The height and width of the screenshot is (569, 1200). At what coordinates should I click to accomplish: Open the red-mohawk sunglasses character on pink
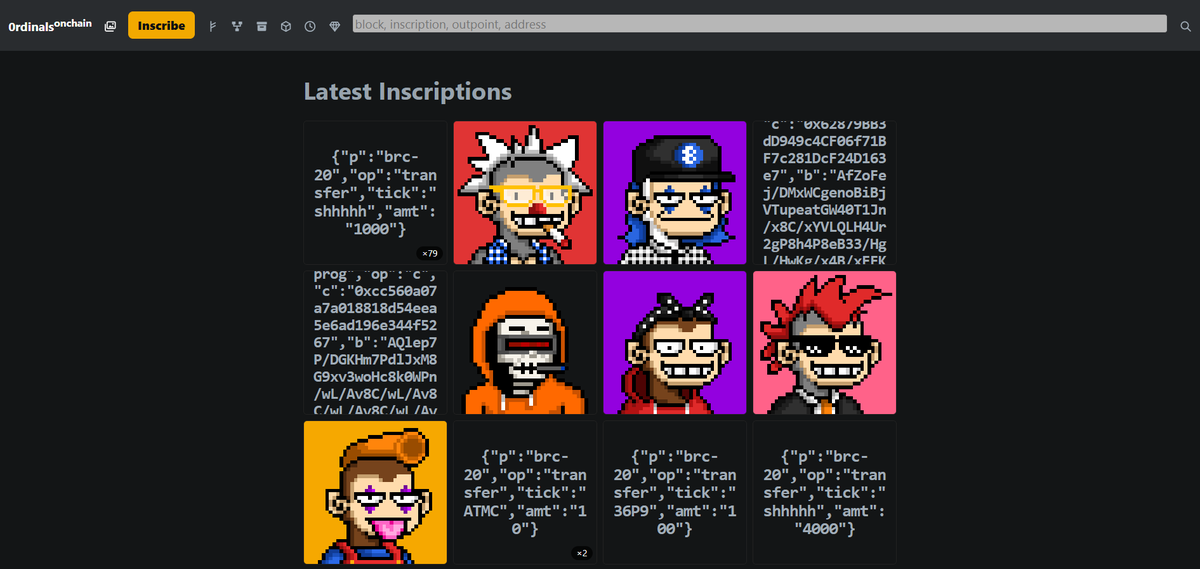(x=825, y=342)
